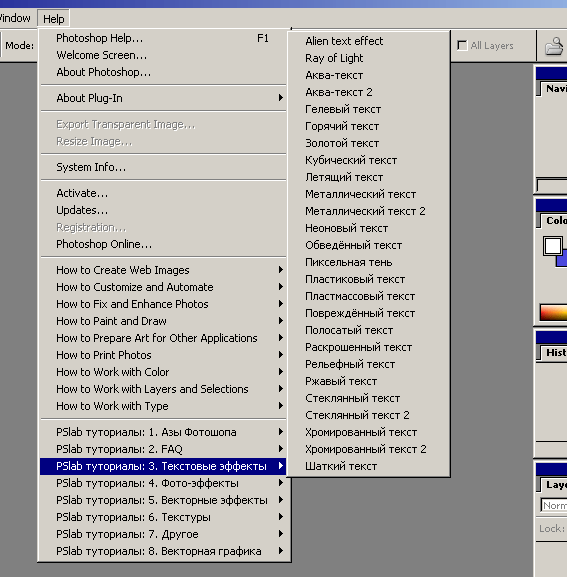The height and width of the screenshot is (577, 567).
Task: Open PSlab туториалы: 2. FAQ submenu
Action: 163,449
